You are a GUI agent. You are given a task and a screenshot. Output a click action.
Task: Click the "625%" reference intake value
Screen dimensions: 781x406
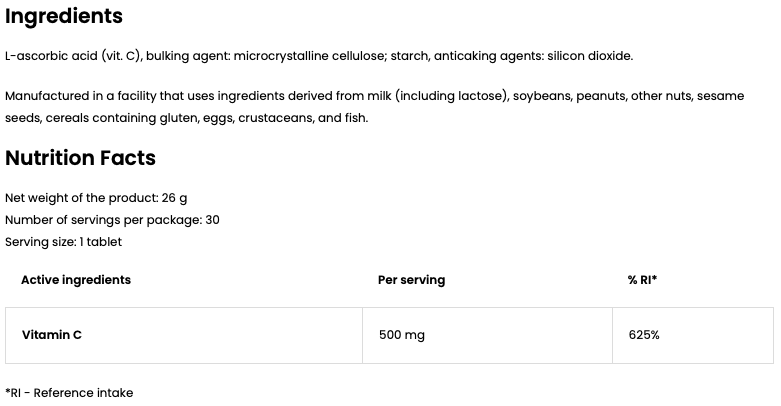[644, 335]
